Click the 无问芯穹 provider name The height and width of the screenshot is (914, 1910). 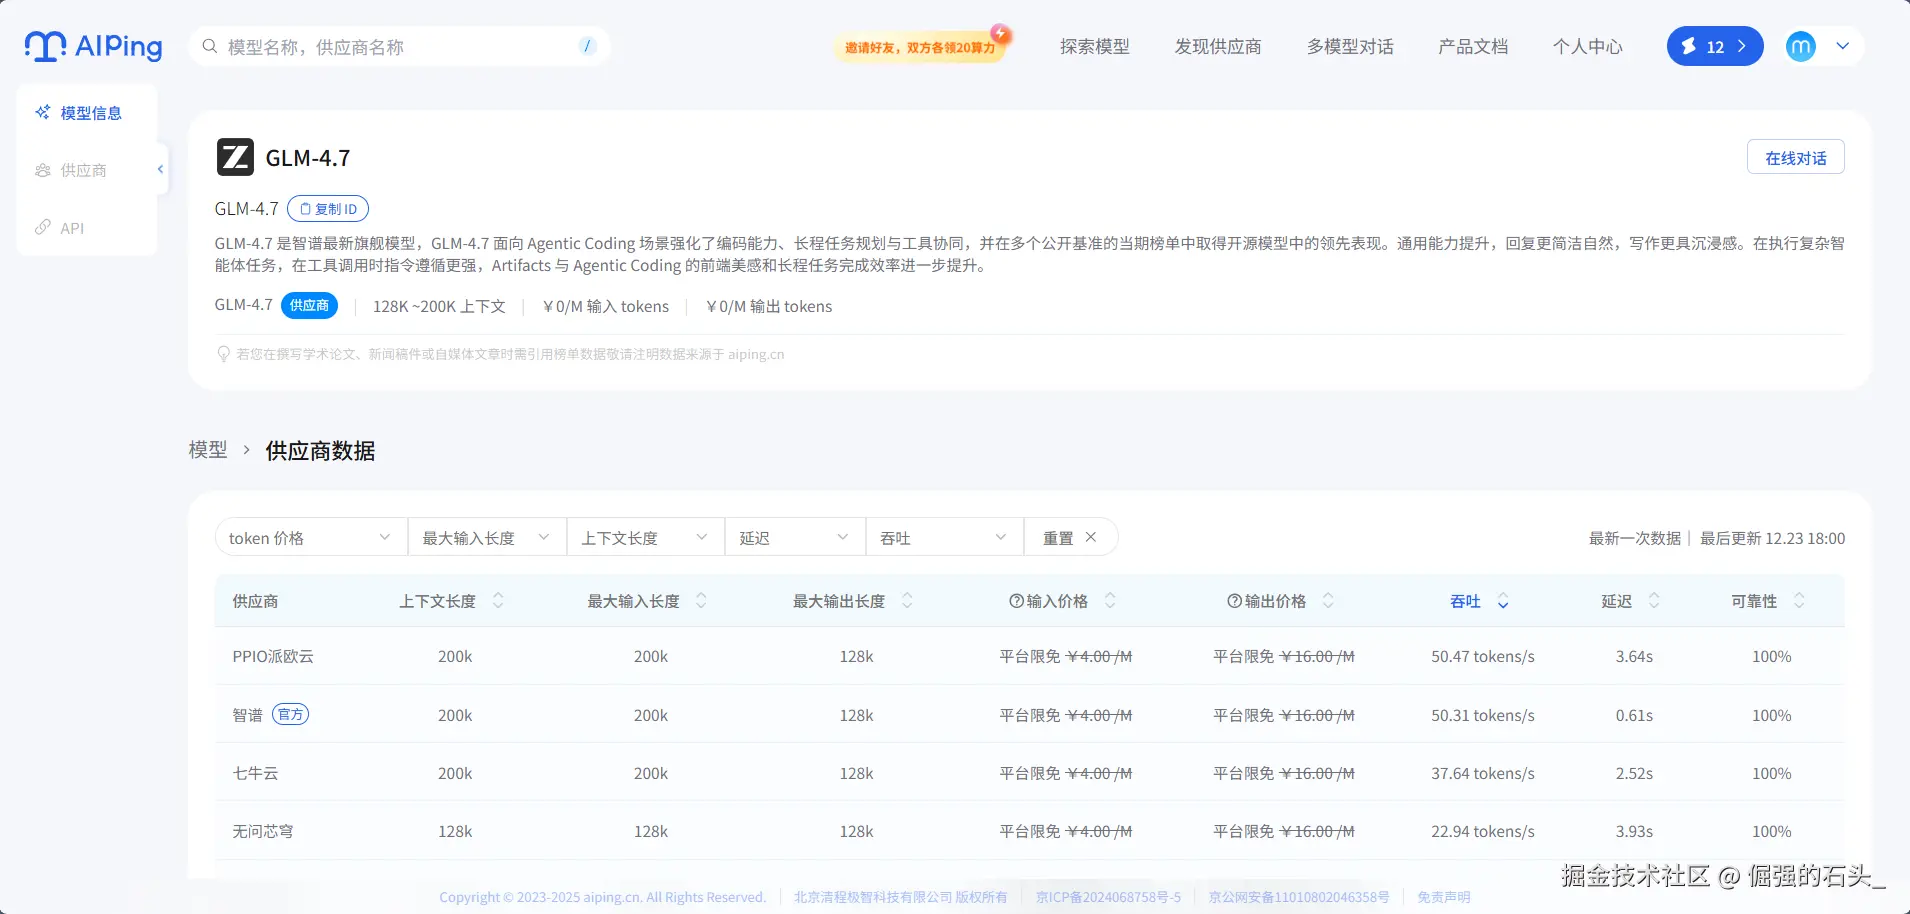(x=263, y=831)
